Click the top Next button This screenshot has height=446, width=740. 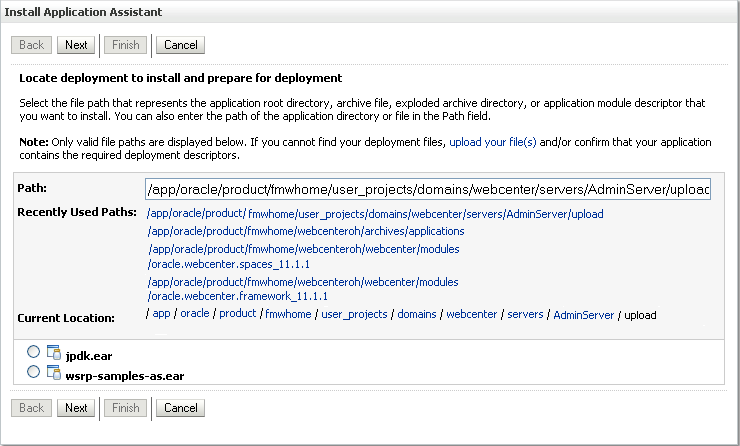[76, 45]
